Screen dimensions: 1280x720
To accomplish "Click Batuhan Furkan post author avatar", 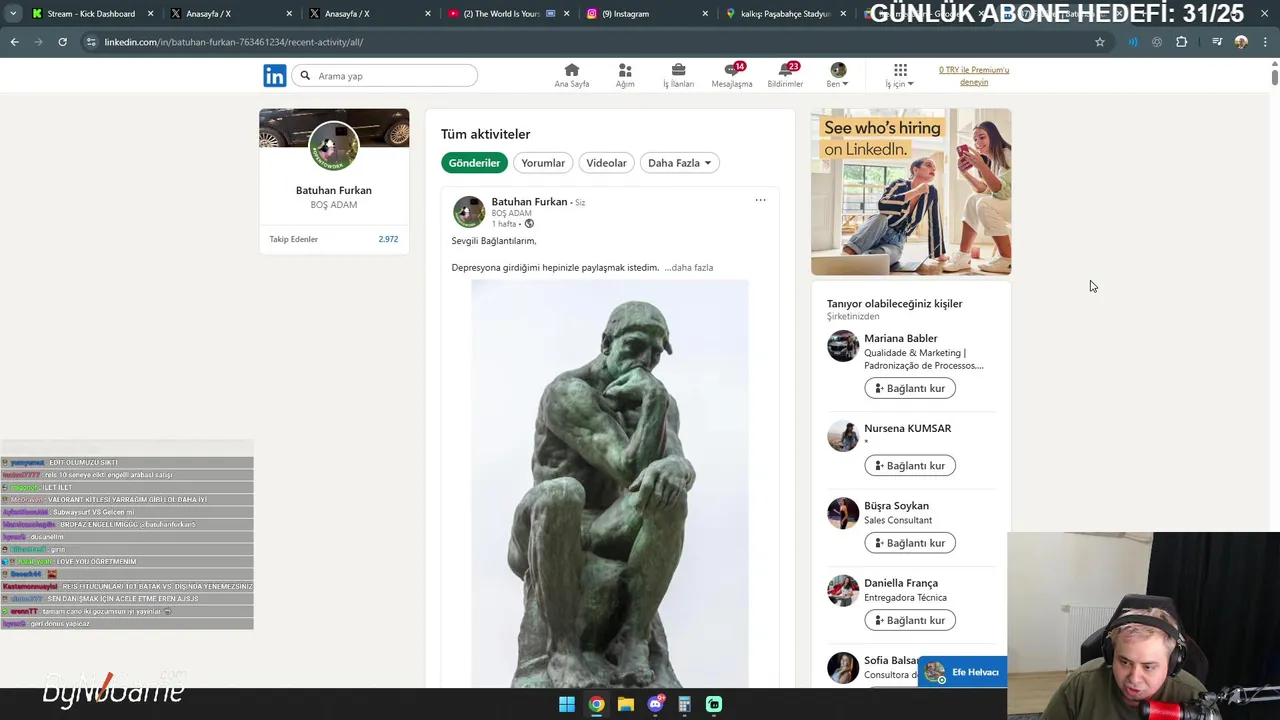I will (469, 212).
